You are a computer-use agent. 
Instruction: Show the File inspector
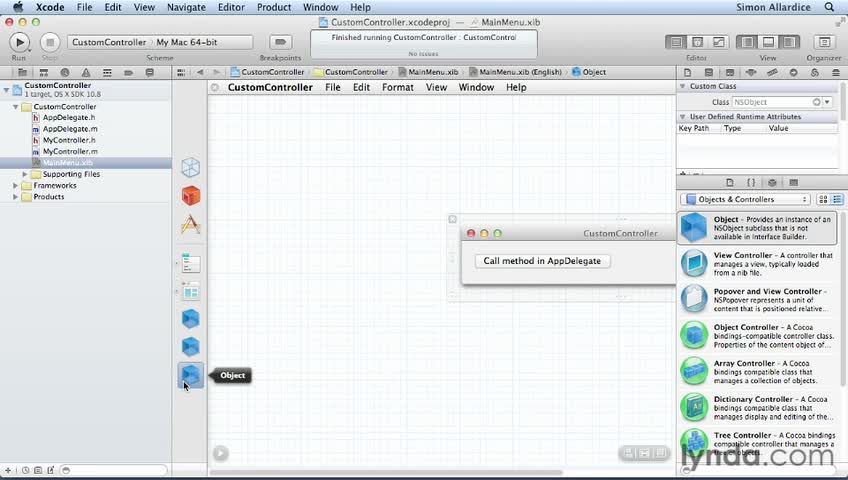(x=687, y=72)
